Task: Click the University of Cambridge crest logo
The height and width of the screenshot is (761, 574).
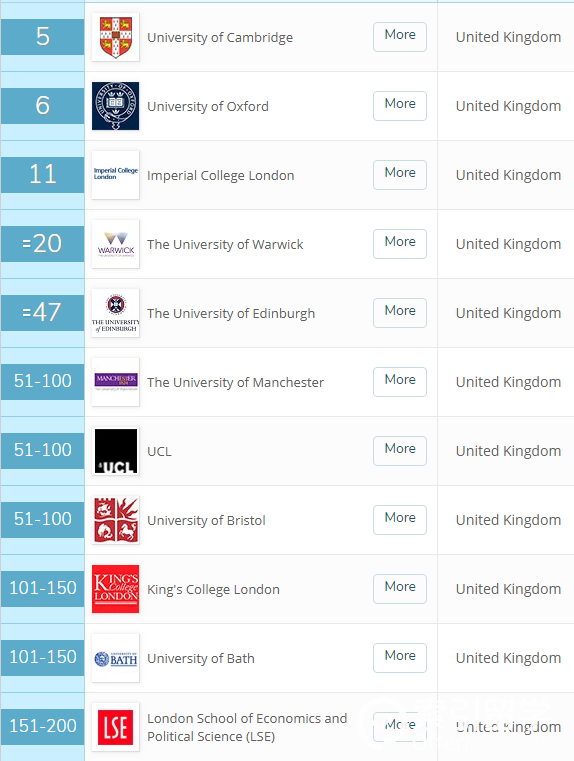Action: tap(115, 37)
